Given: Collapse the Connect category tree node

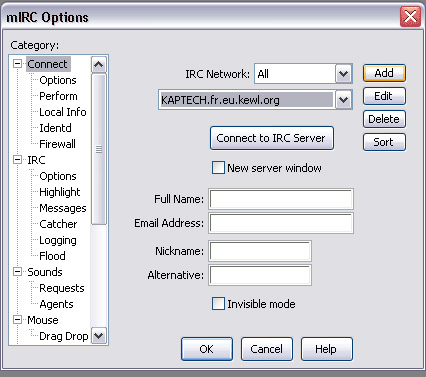Looking at the screenshot, I should tap(17, 64).
